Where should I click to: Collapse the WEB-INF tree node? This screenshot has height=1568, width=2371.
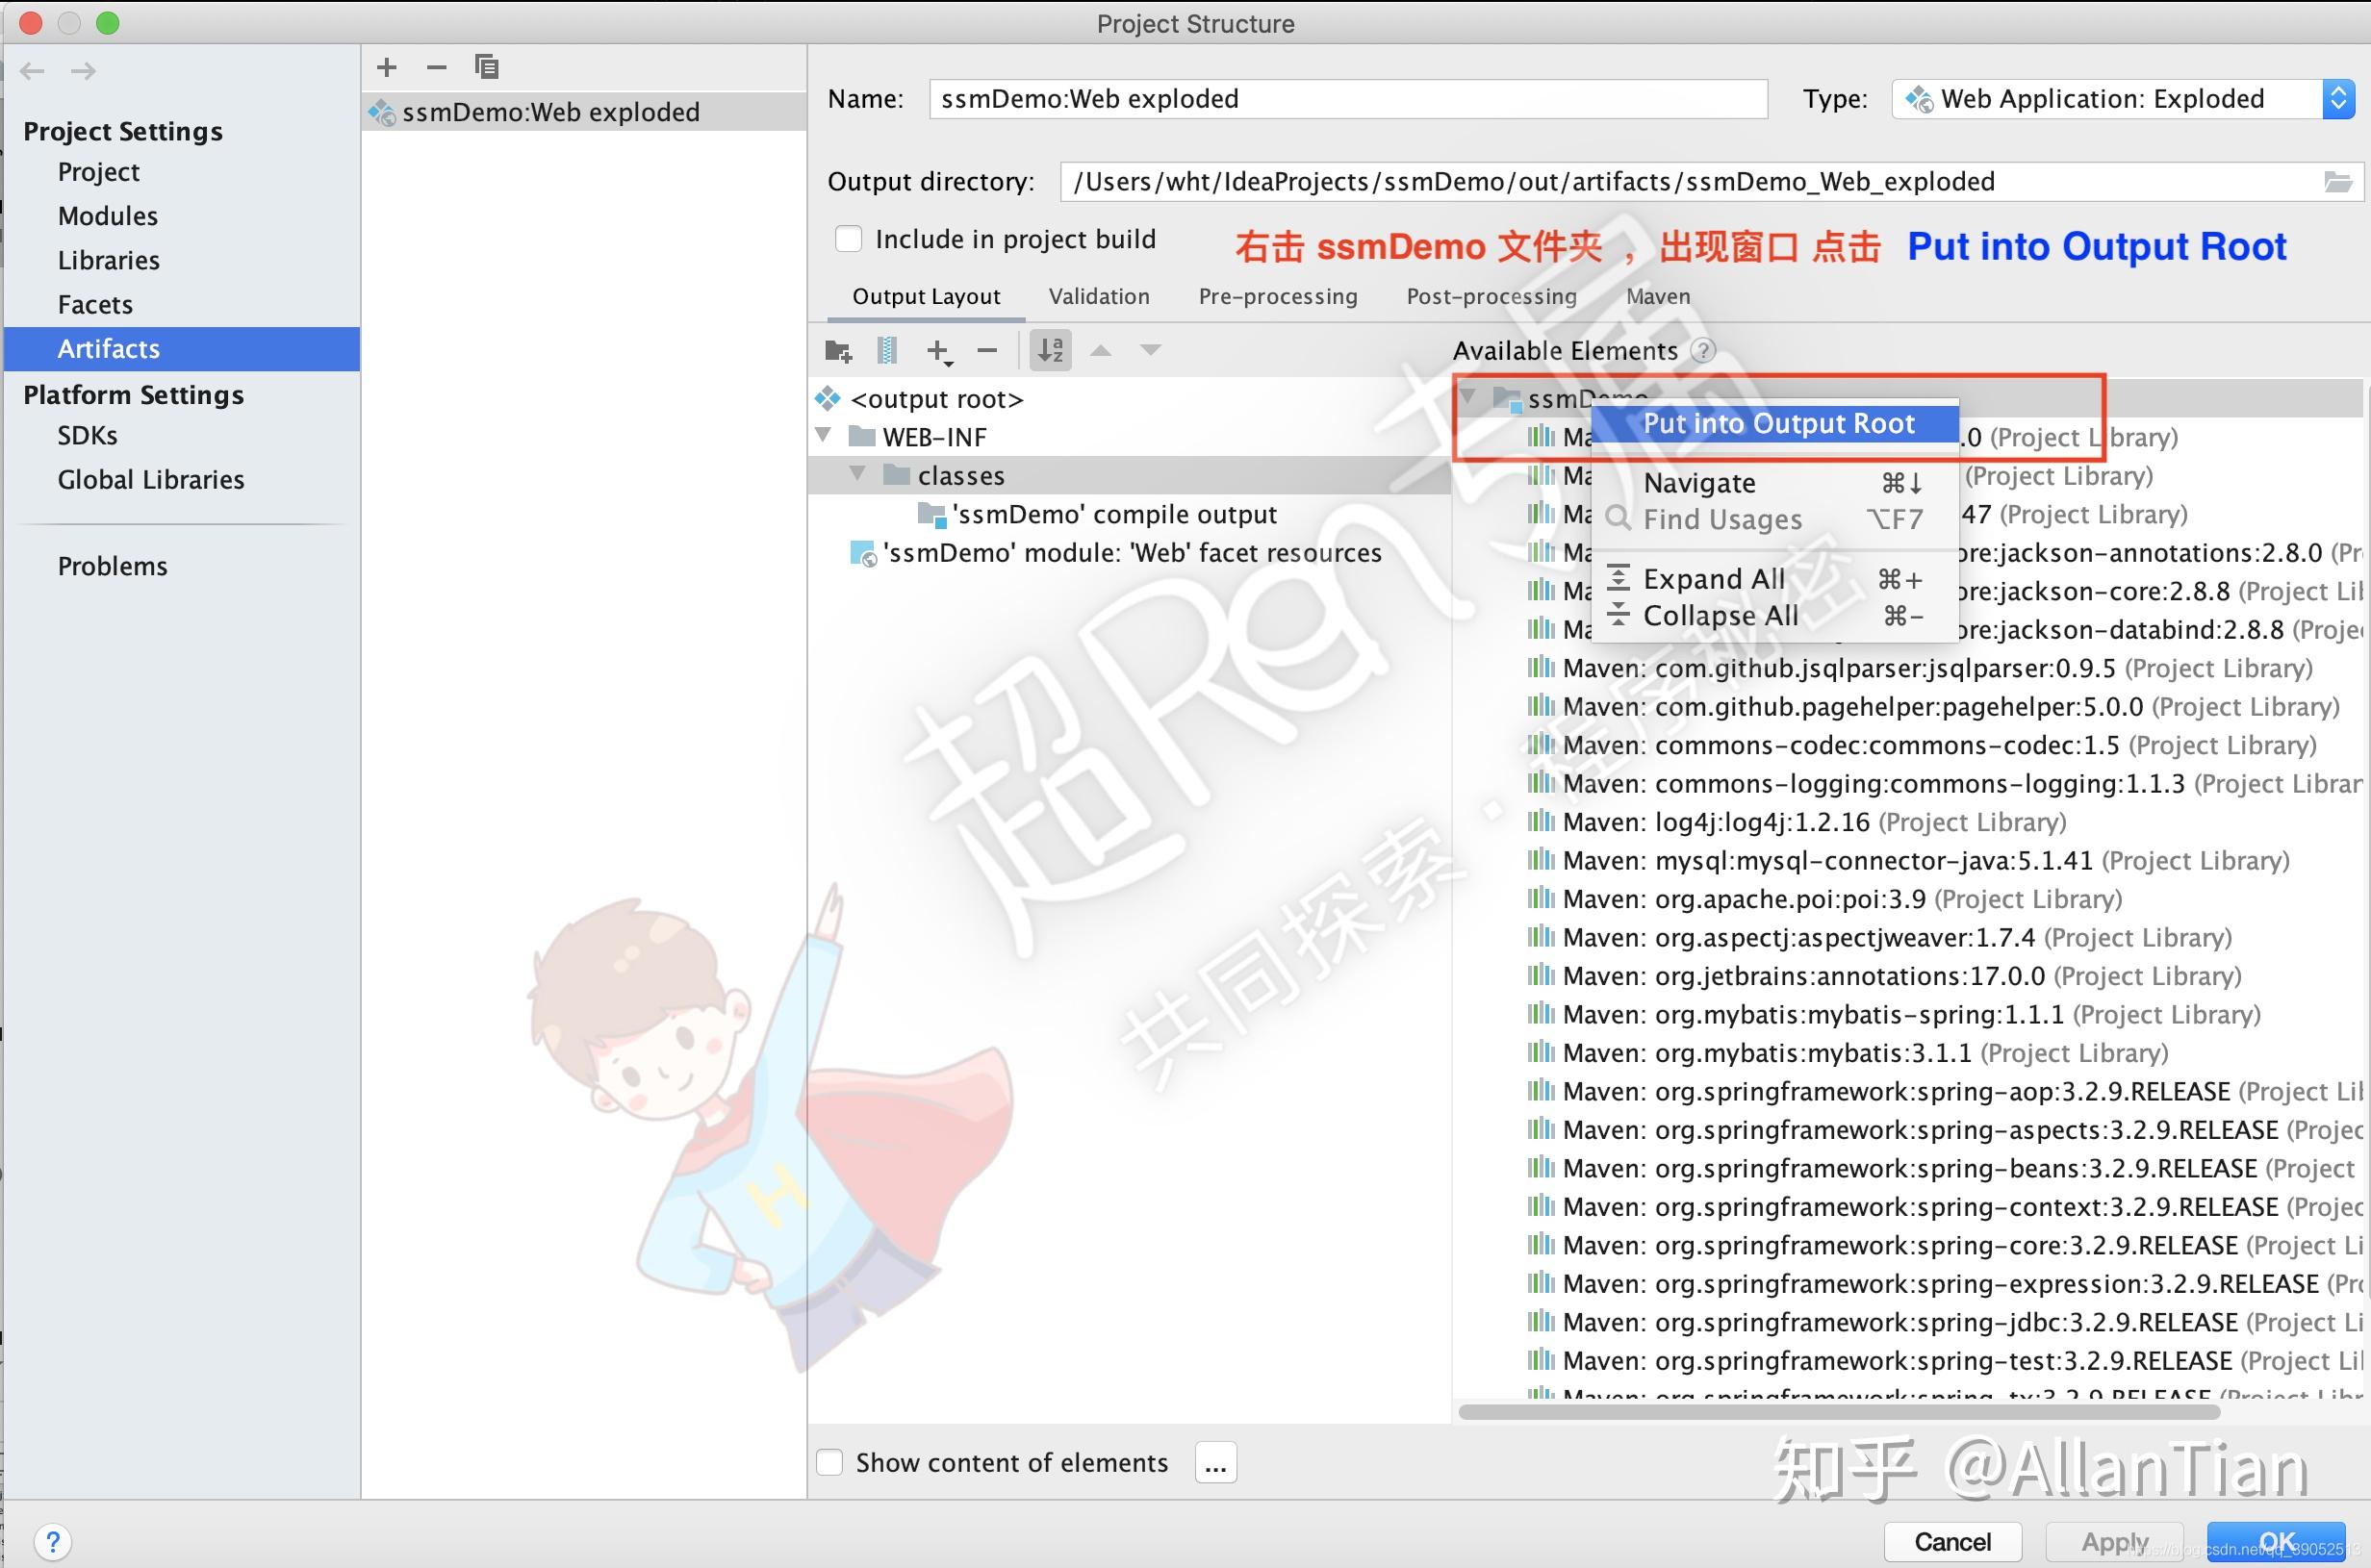pyautogui.click(x=822, y=436)
